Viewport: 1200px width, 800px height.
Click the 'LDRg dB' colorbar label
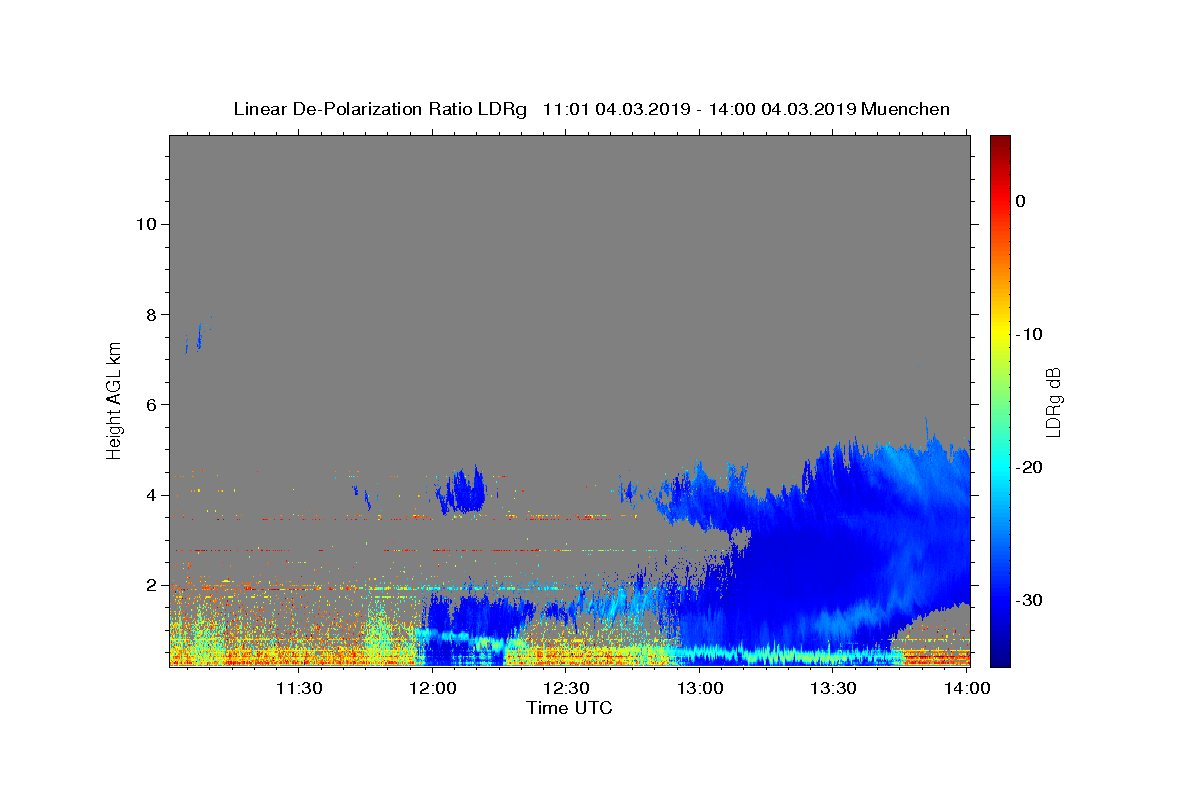point(1053,402)
